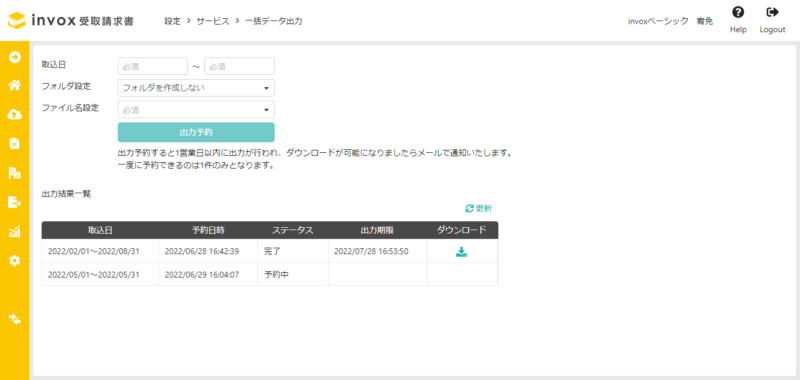Click the invoxベーシック account label
This screenshot has height=380, width=800.
pos(658,21)
